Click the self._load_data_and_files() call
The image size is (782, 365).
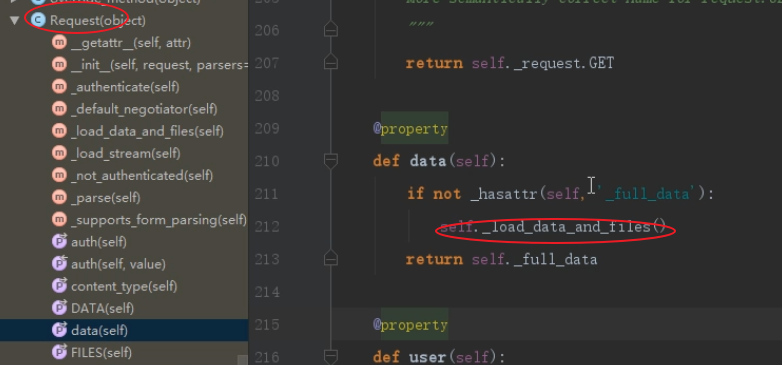pos(553,227)
